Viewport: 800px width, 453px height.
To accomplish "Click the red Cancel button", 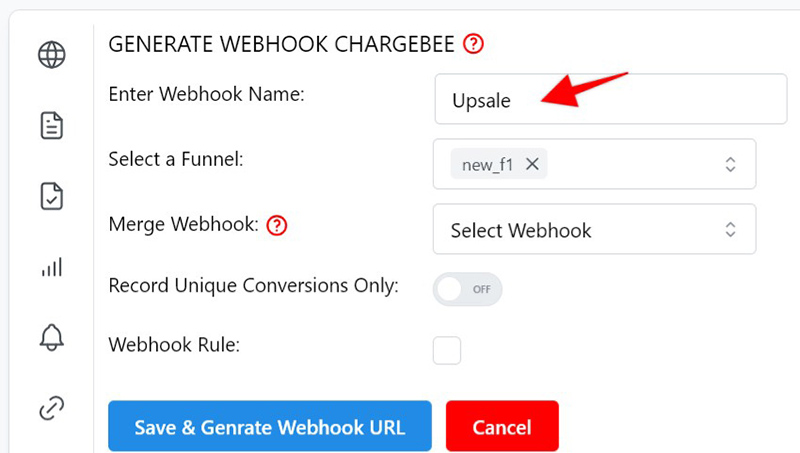I will pyautogui.click(x=502, y=426).
